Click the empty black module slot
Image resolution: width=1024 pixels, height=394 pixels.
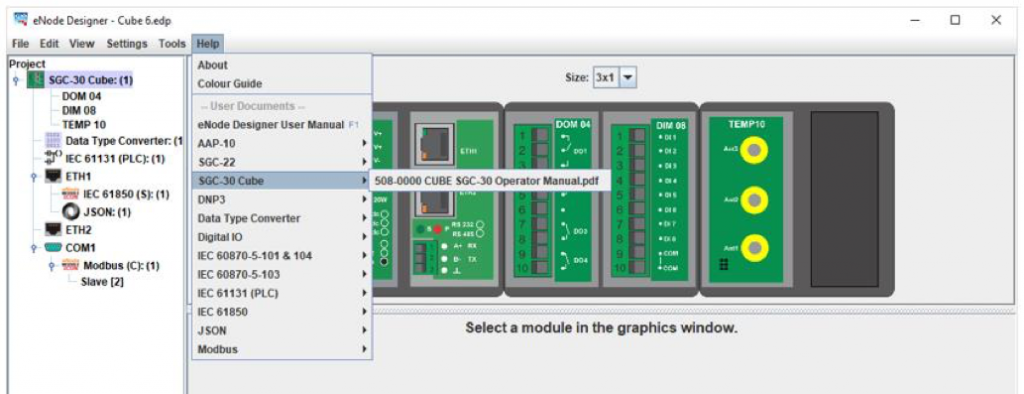(x=844, y=199)
